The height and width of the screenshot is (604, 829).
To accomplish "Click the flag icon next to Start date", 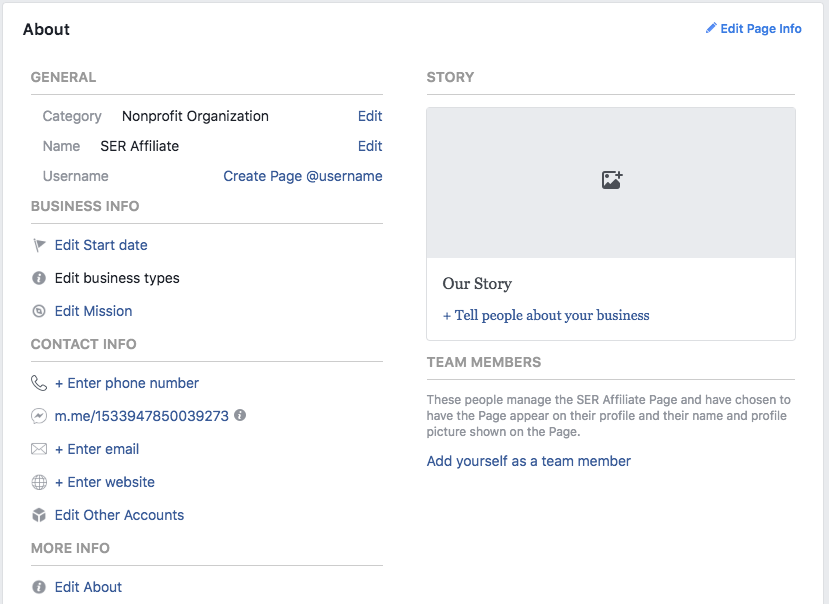I will 39,245.
